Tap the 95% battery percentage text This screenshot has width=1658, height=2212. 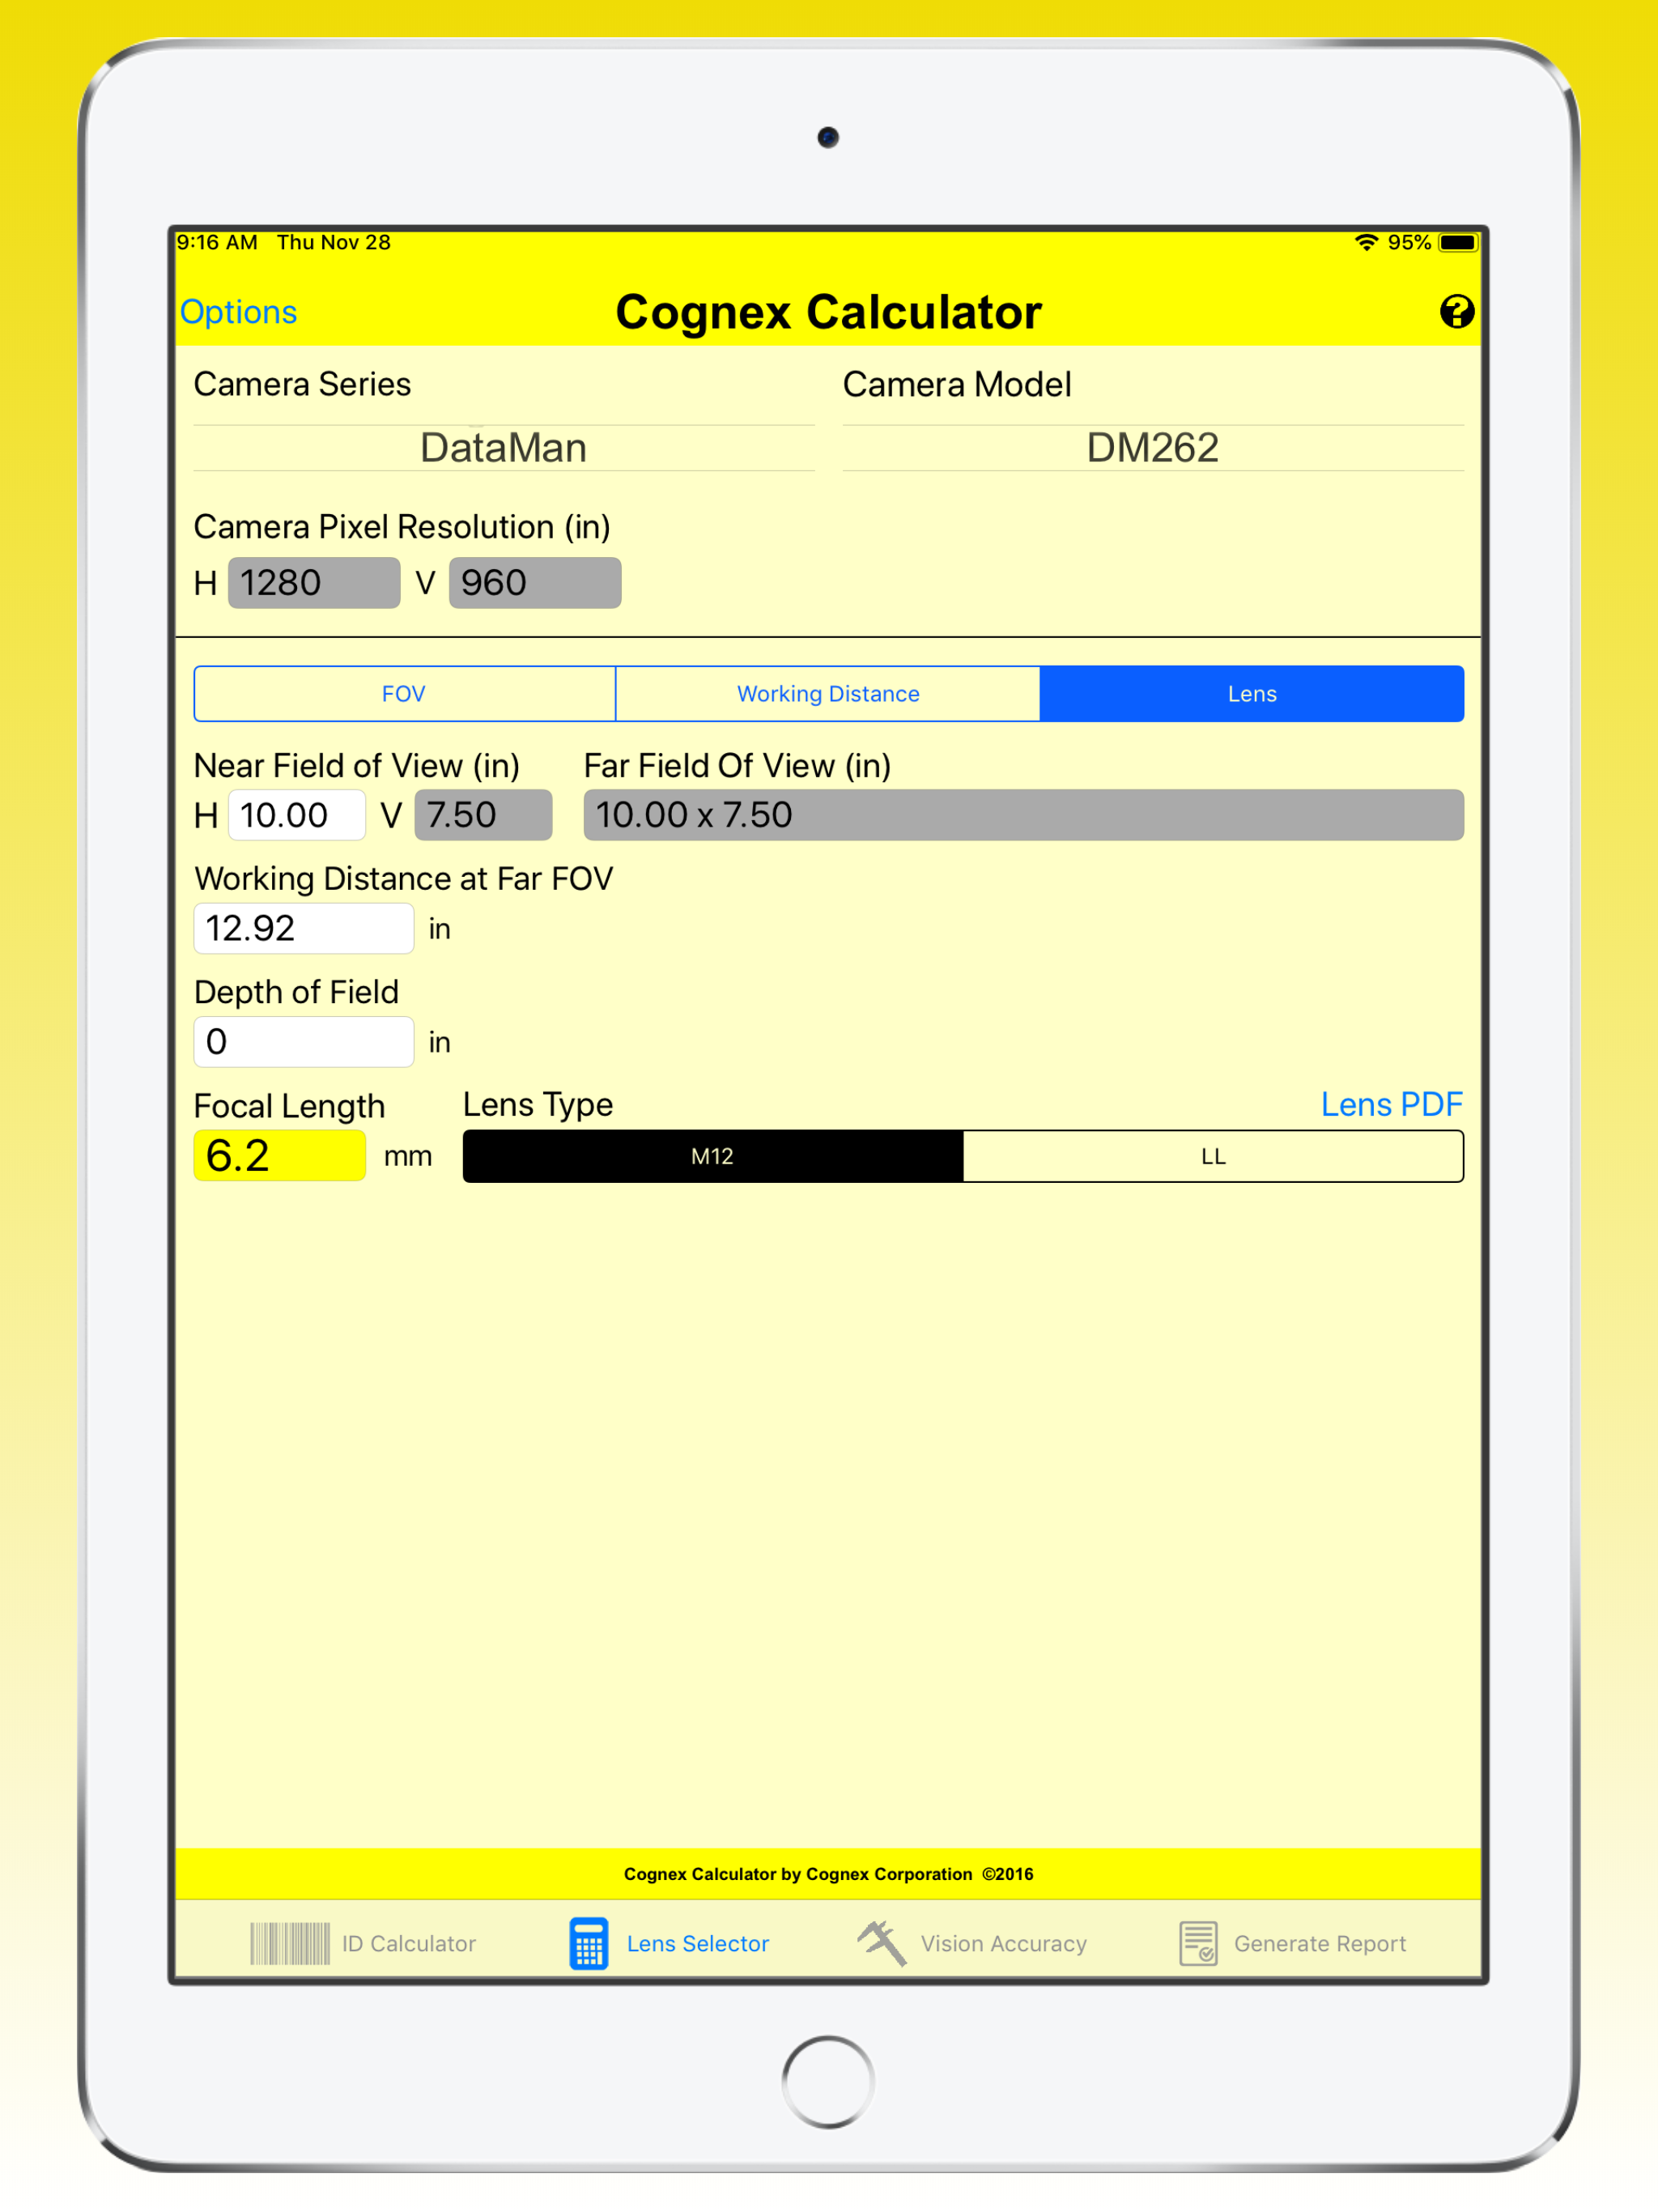(1409, 242)
